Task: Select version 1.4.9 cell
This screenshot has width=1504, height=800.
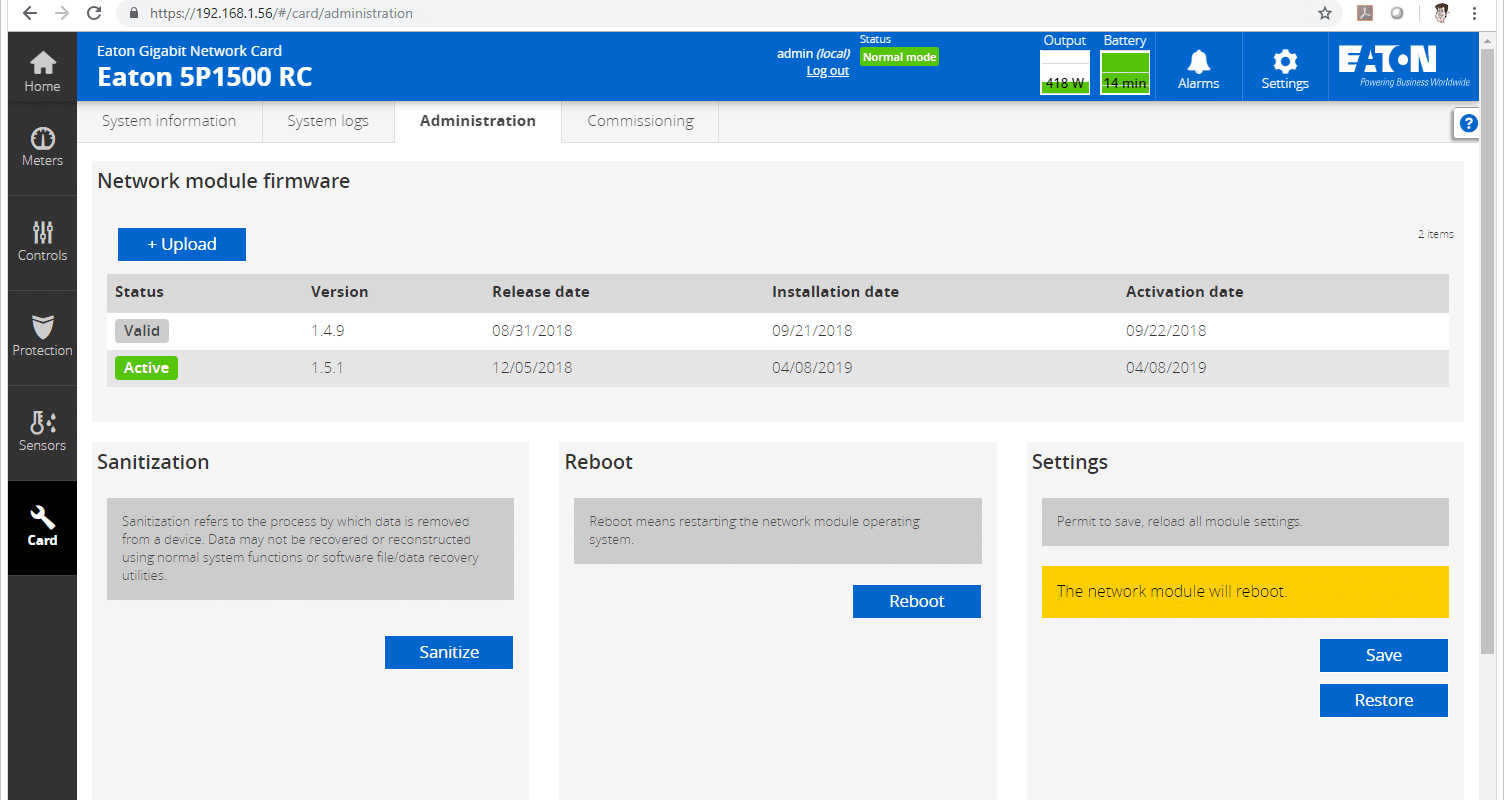Action: [x=328, y=331]
